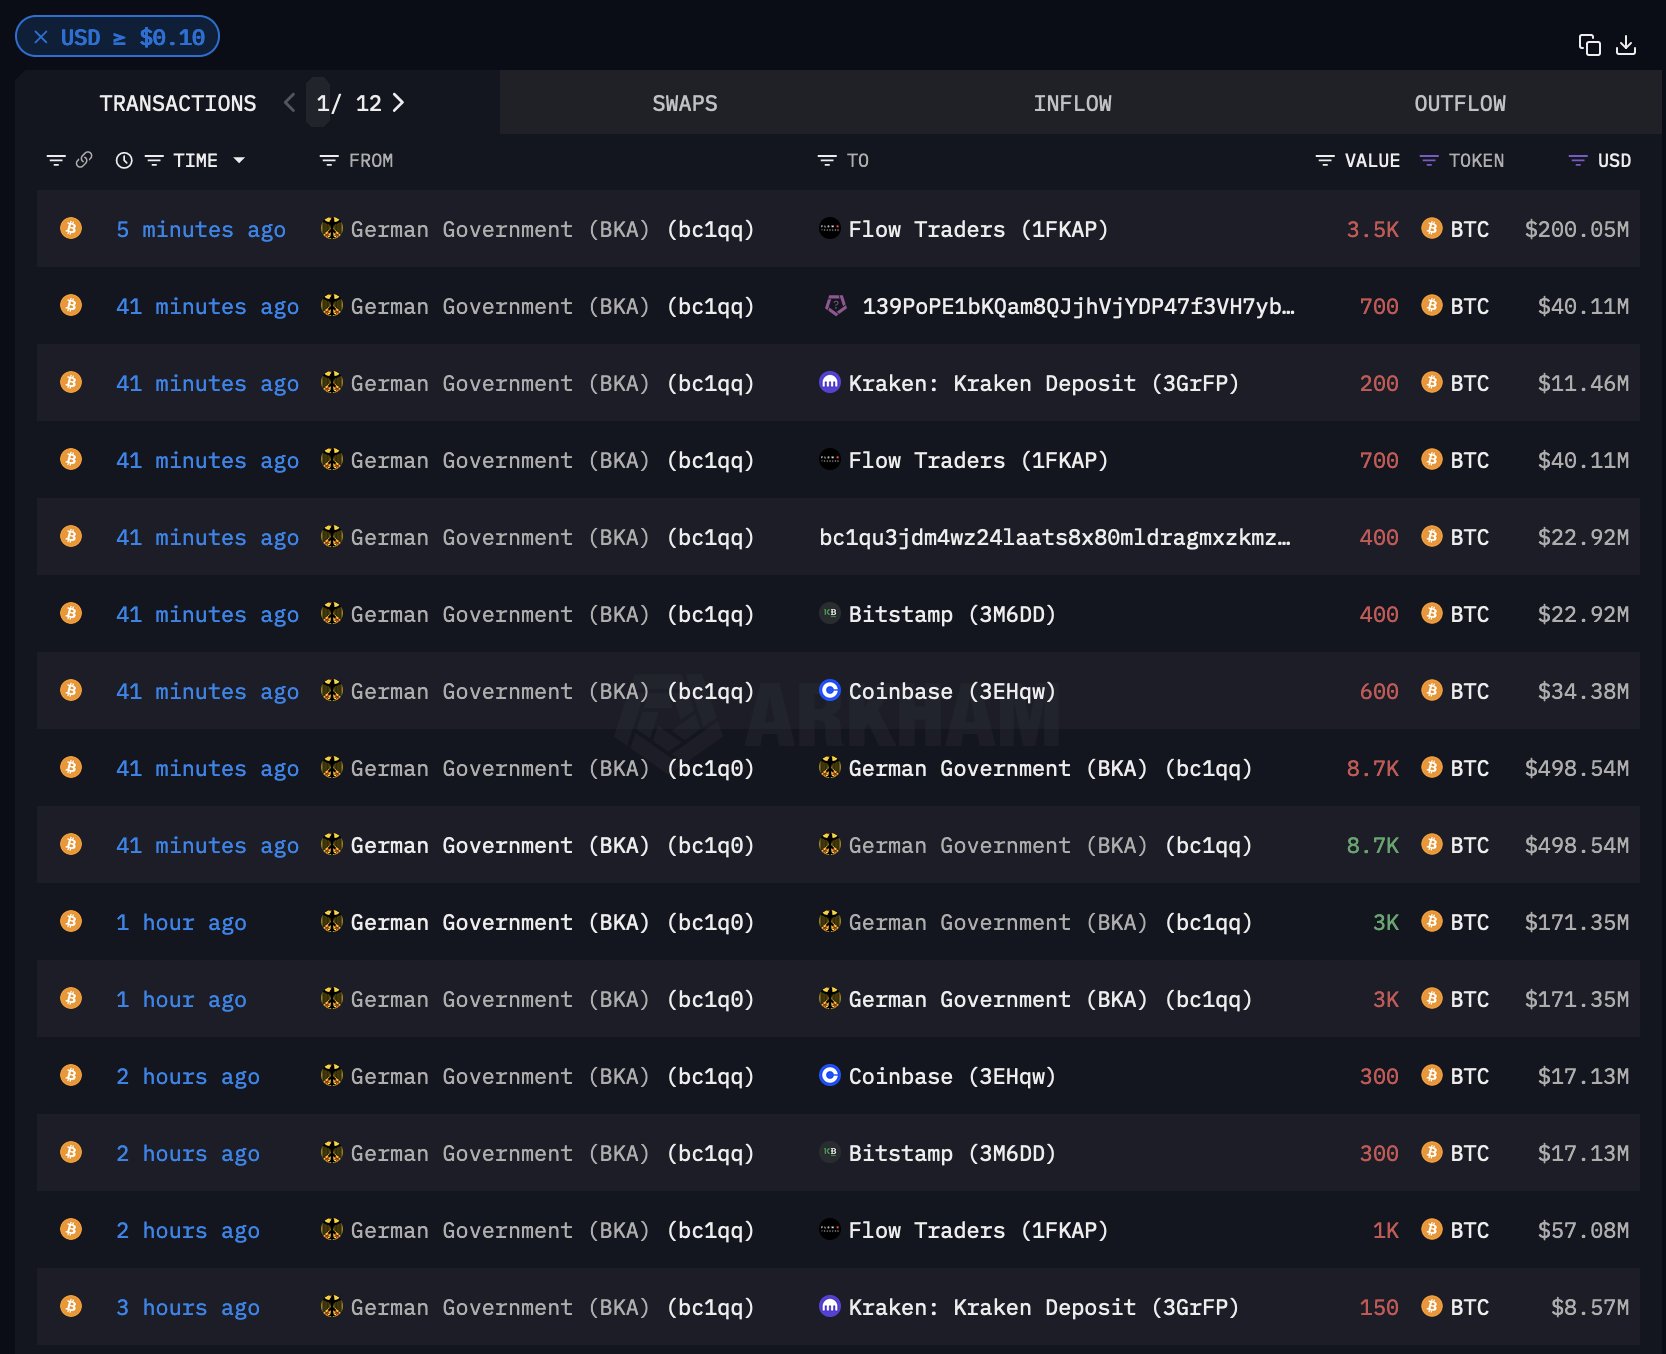The image size is (1666, 1354).
Task: Click the 150 BTC value
Action: (x=1379, y=1307)
